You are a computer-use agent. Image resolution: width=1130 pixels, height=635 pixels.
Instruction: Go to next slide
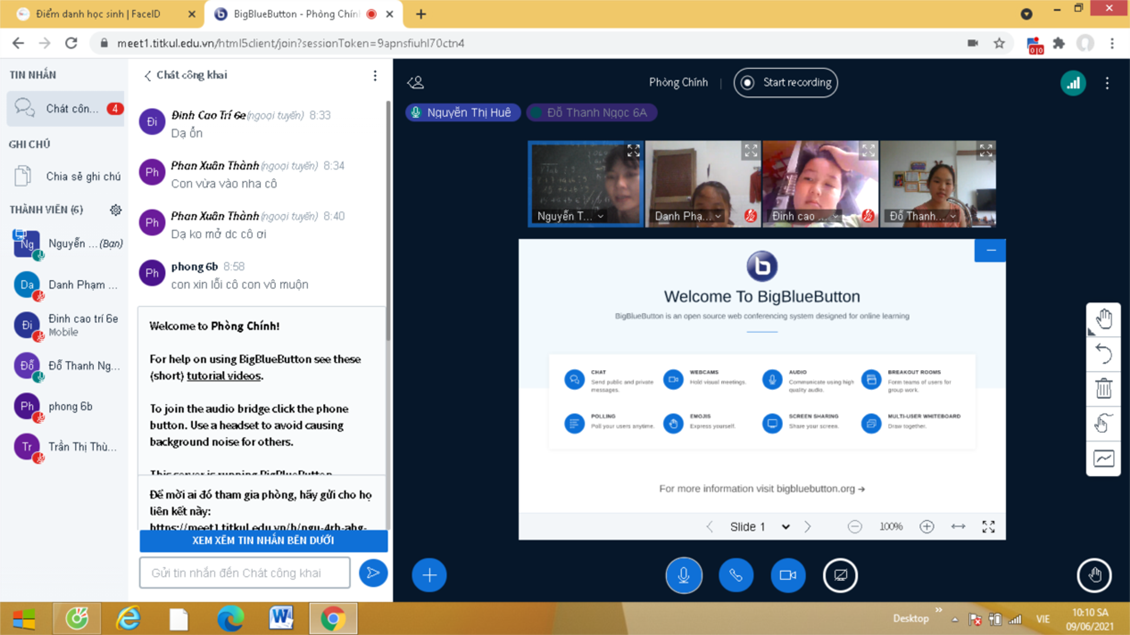pos(808,527)
